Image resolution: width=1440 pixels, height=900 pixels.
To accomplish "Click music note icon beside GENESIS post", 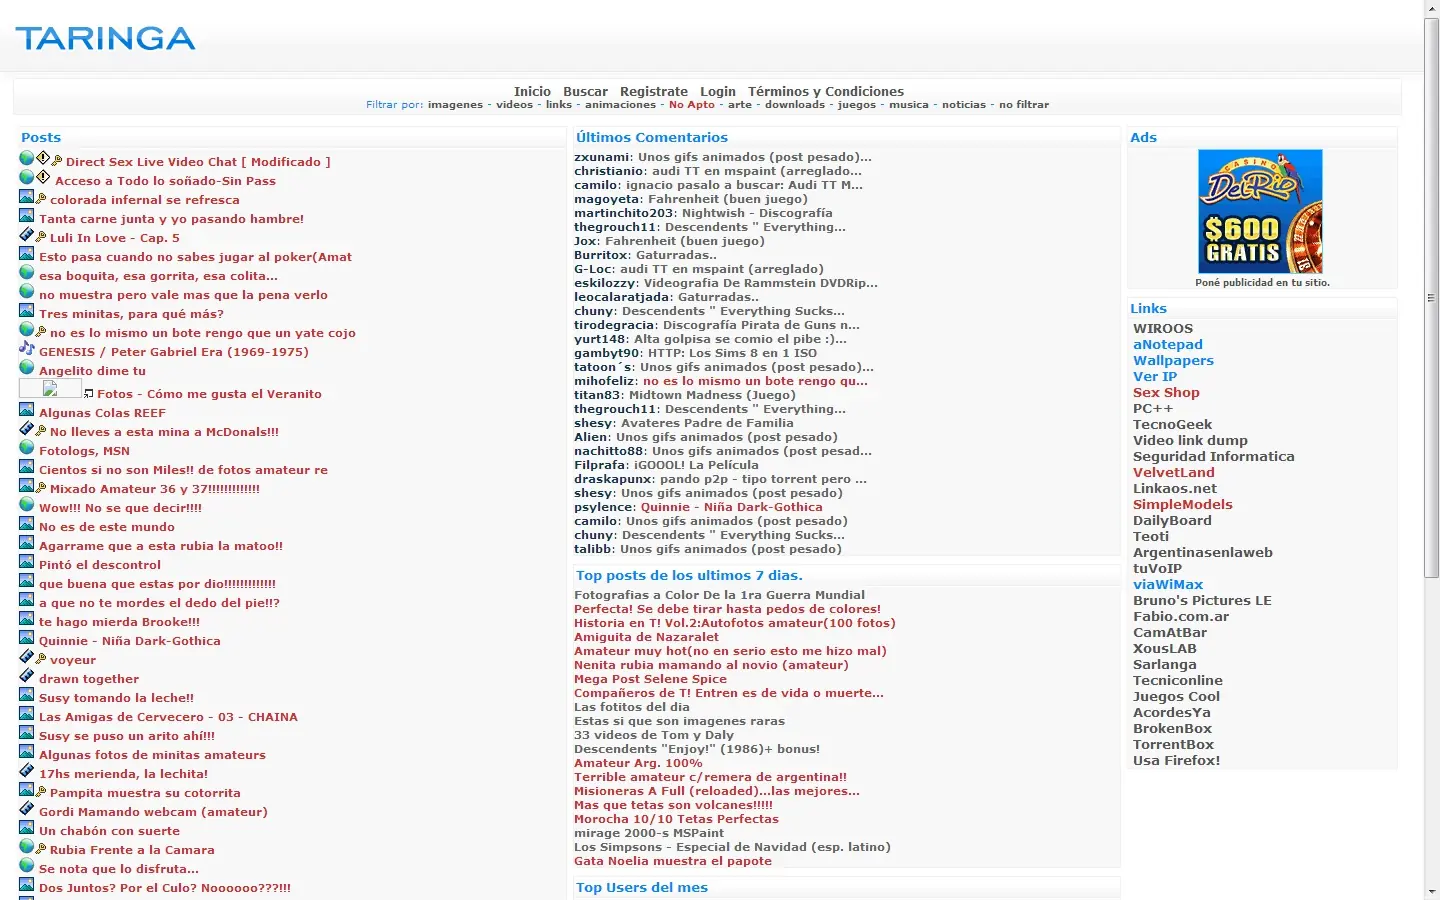I will 27,348.
